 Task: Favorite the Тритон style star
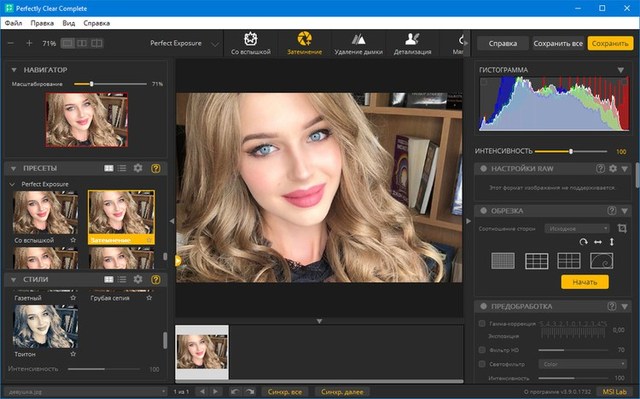tap(73, 354)
